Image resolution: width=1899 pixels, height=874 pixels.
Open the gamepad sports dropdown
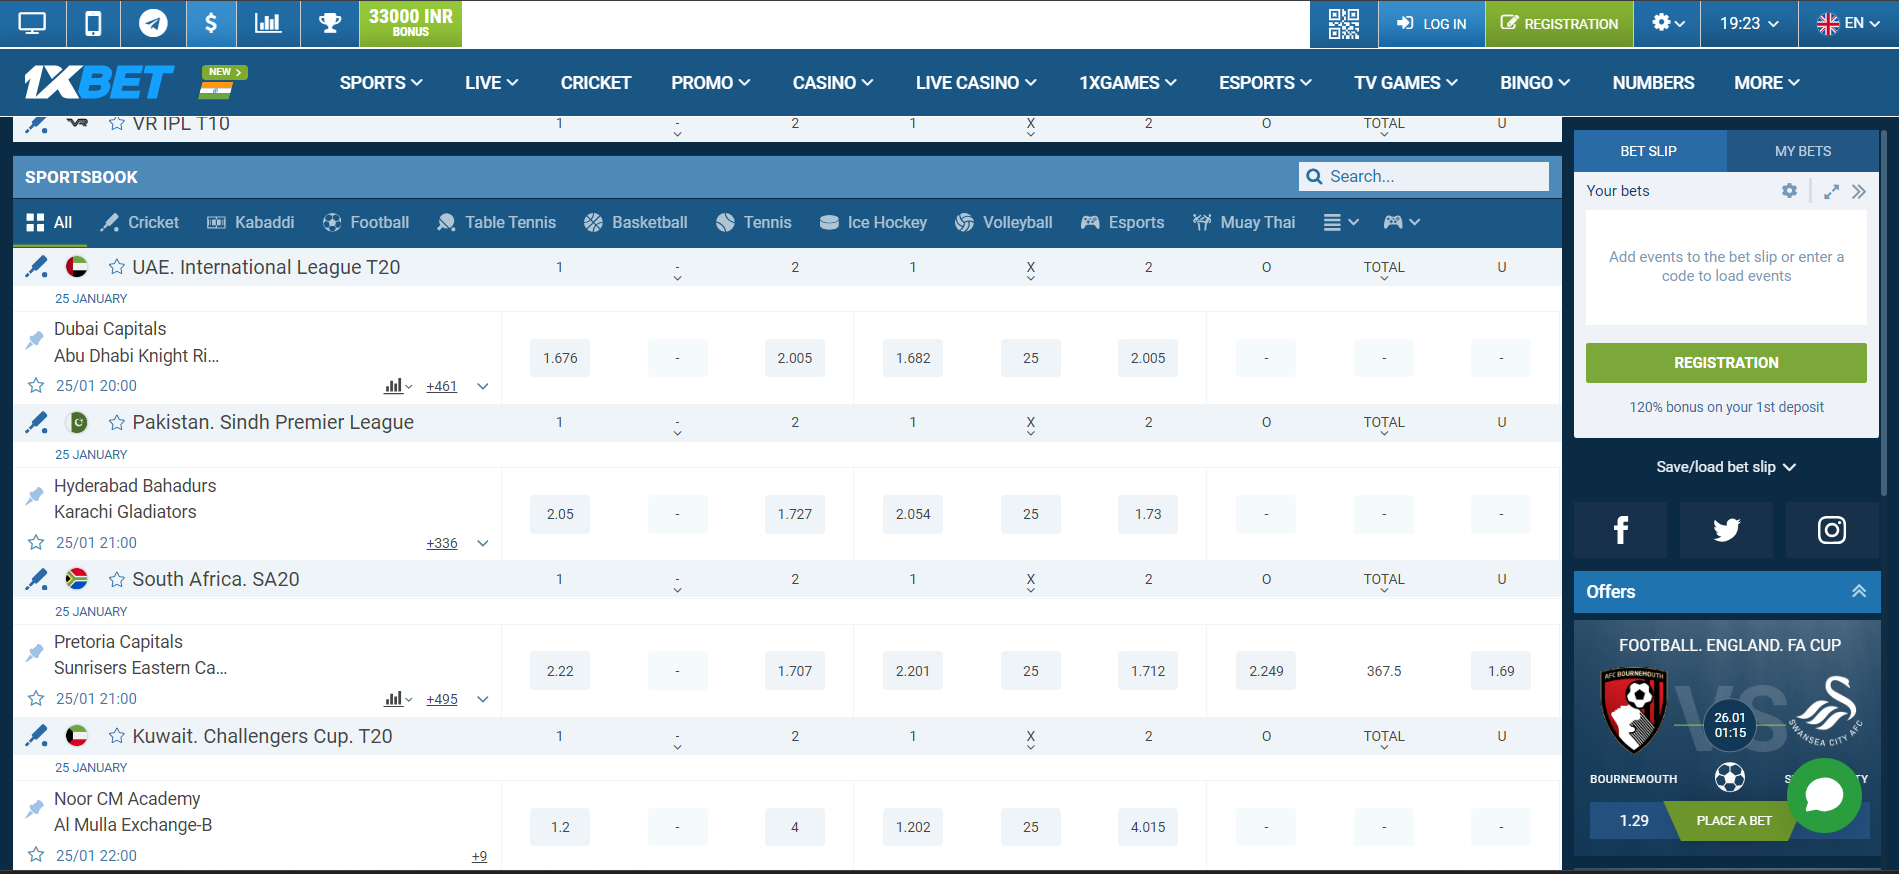1402,223
